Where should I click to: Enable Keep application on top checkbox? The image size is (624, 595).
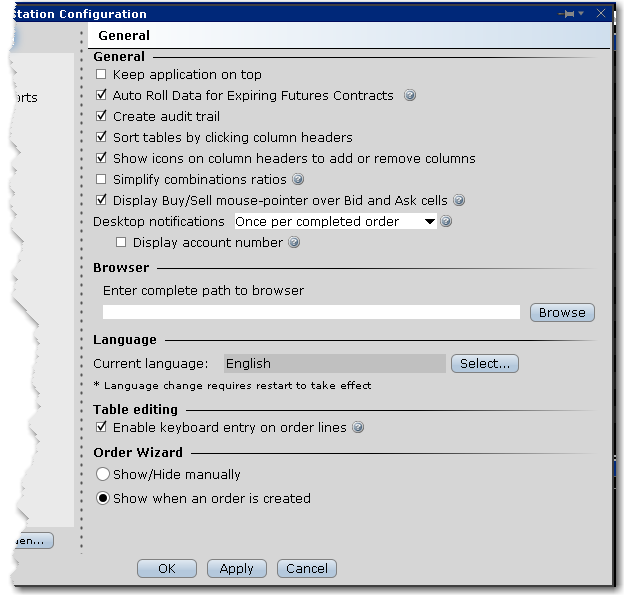coord(101,75)
